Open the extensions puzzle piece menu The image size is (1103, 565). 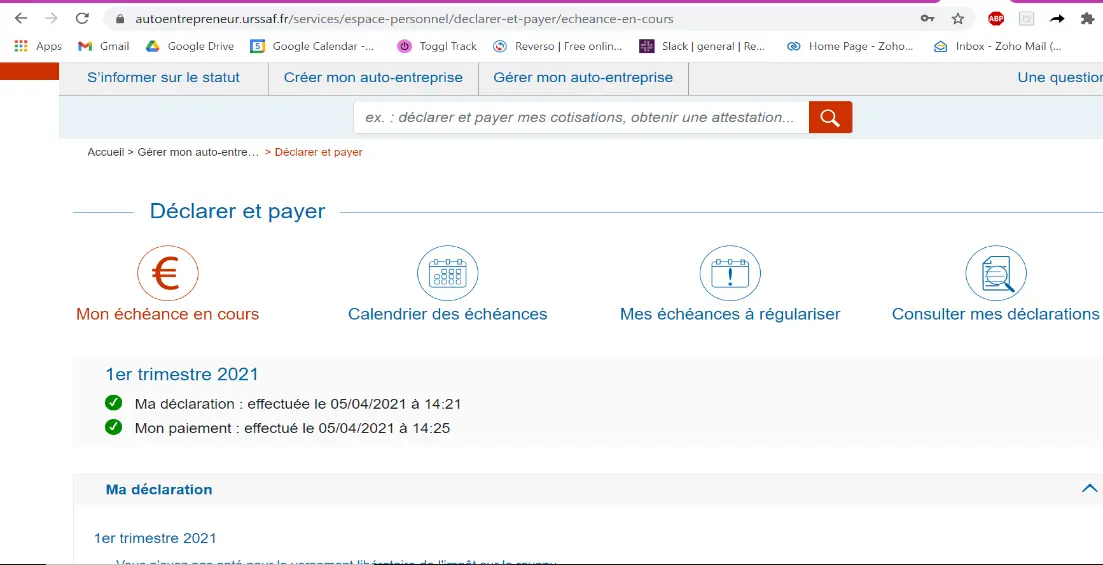pyautogui.click(x=1087, y=19)
